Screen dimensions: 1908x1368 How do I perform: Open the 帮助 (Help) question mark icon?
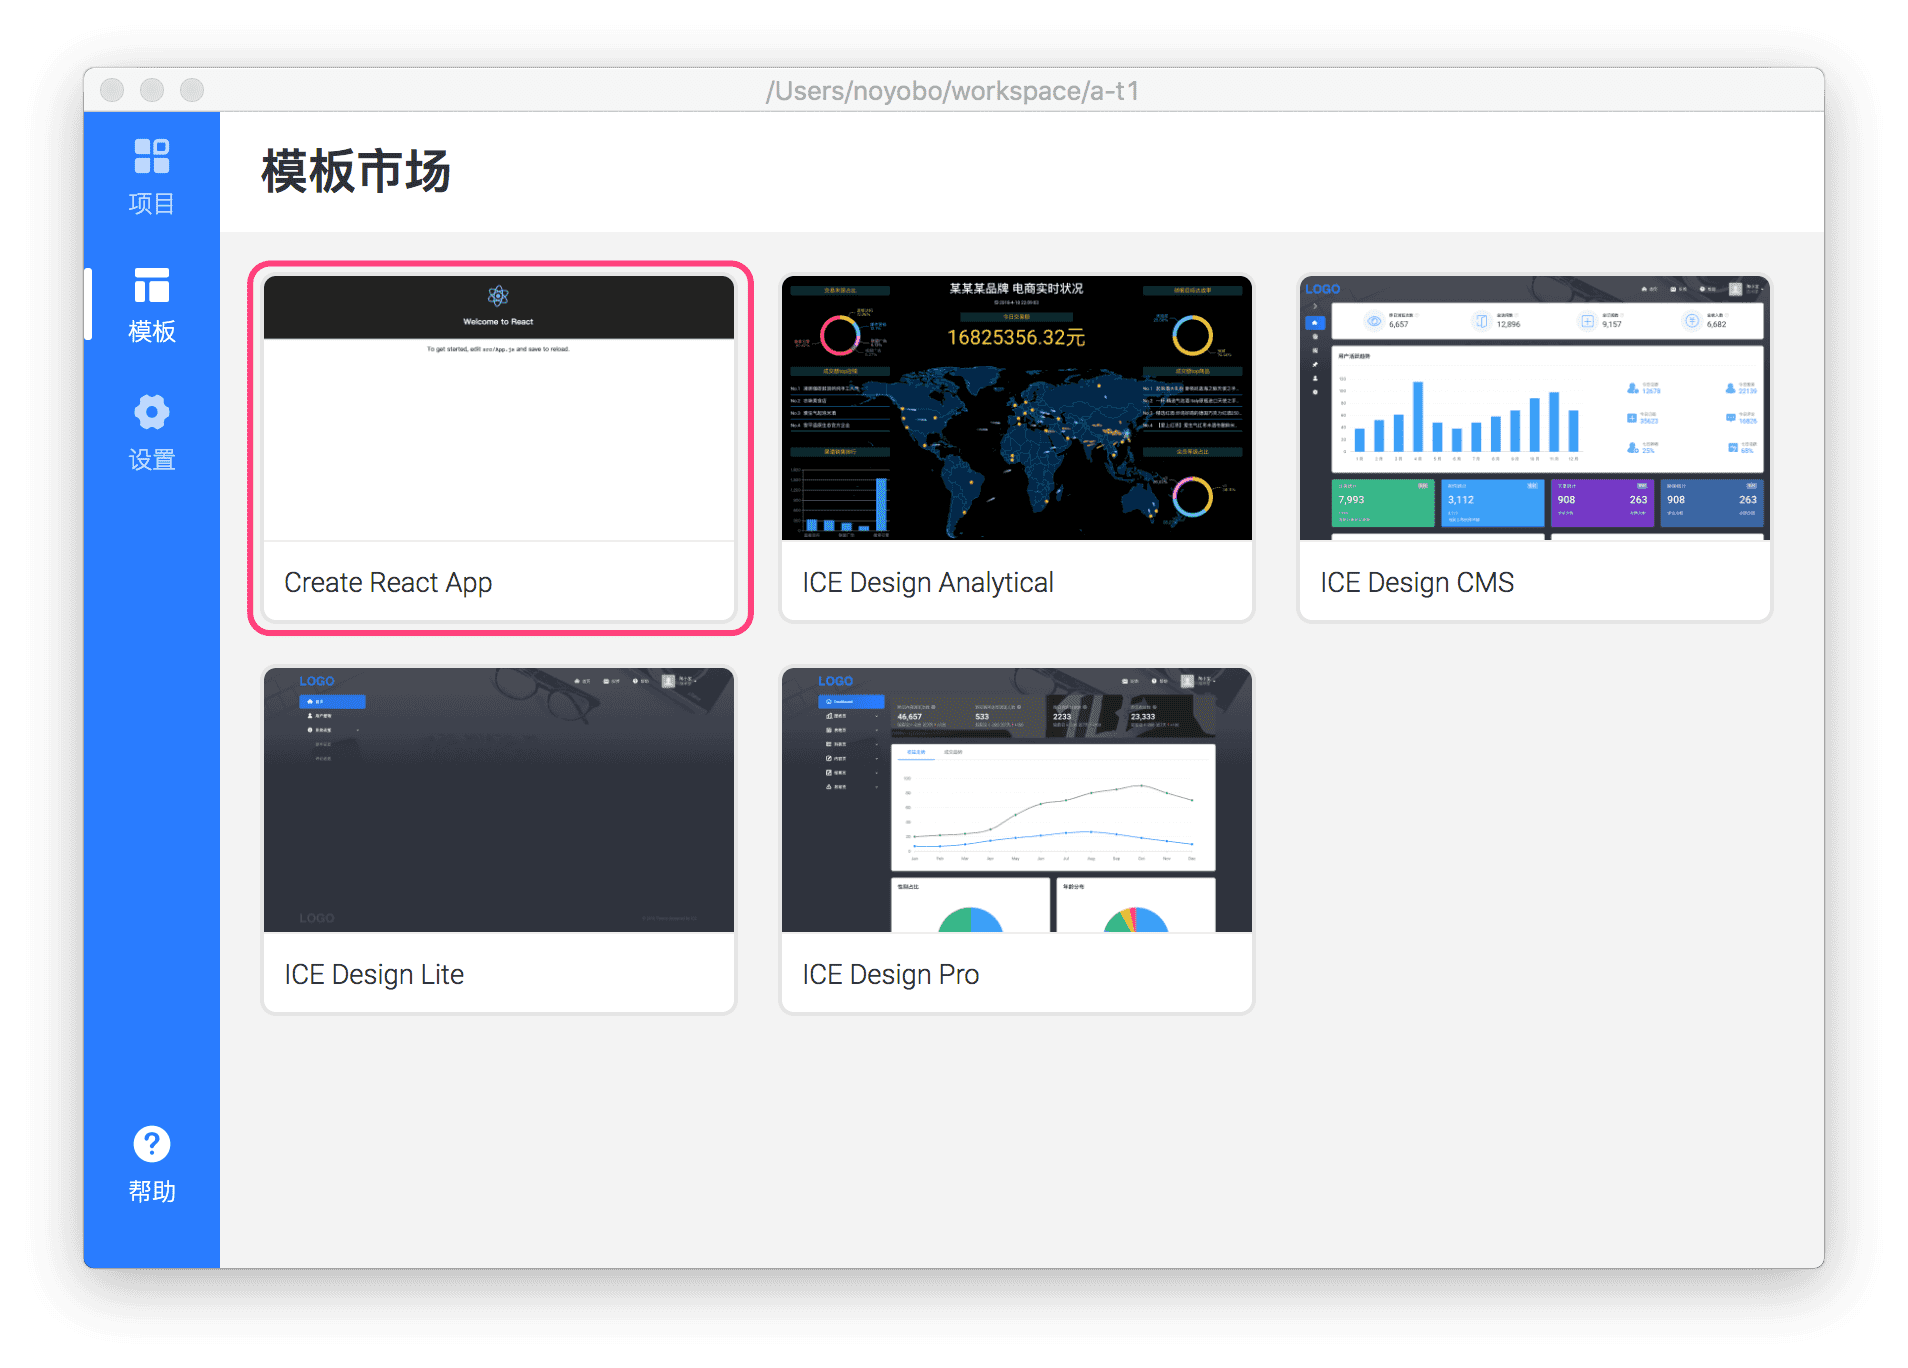[152, 1144]
